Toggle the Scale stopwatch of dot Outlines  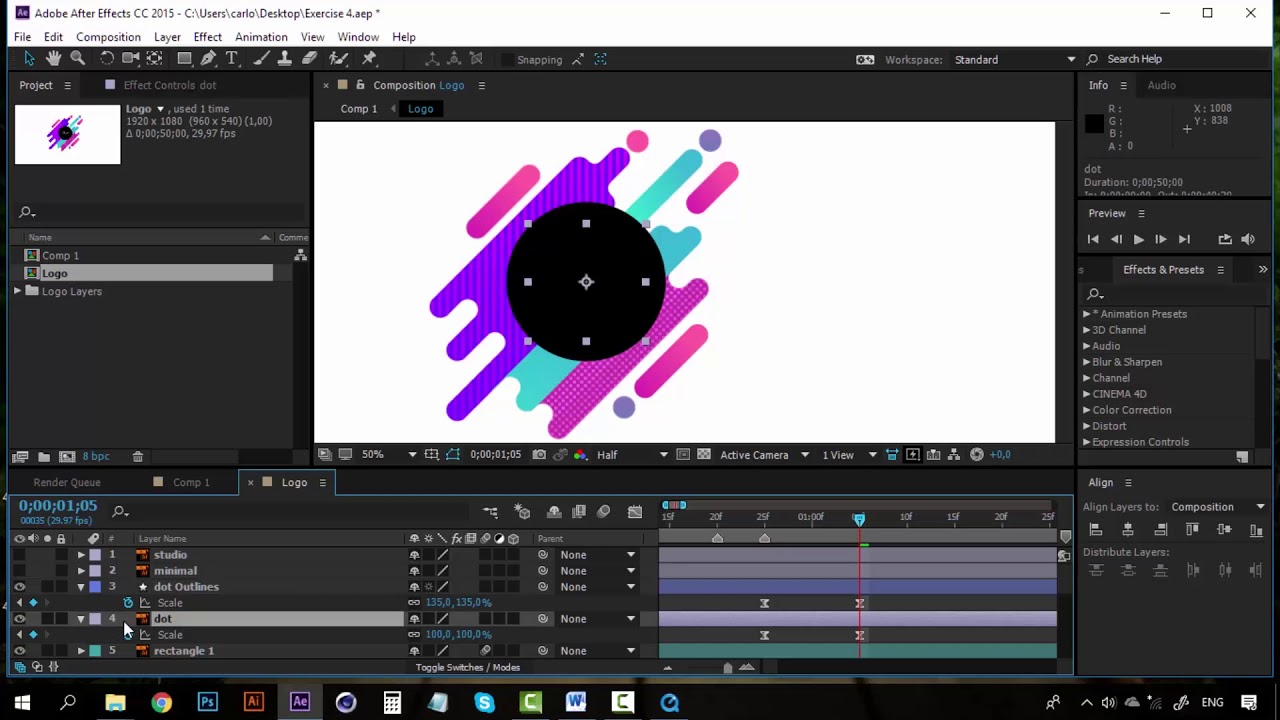pyautogui.click(x=128, y=603)
